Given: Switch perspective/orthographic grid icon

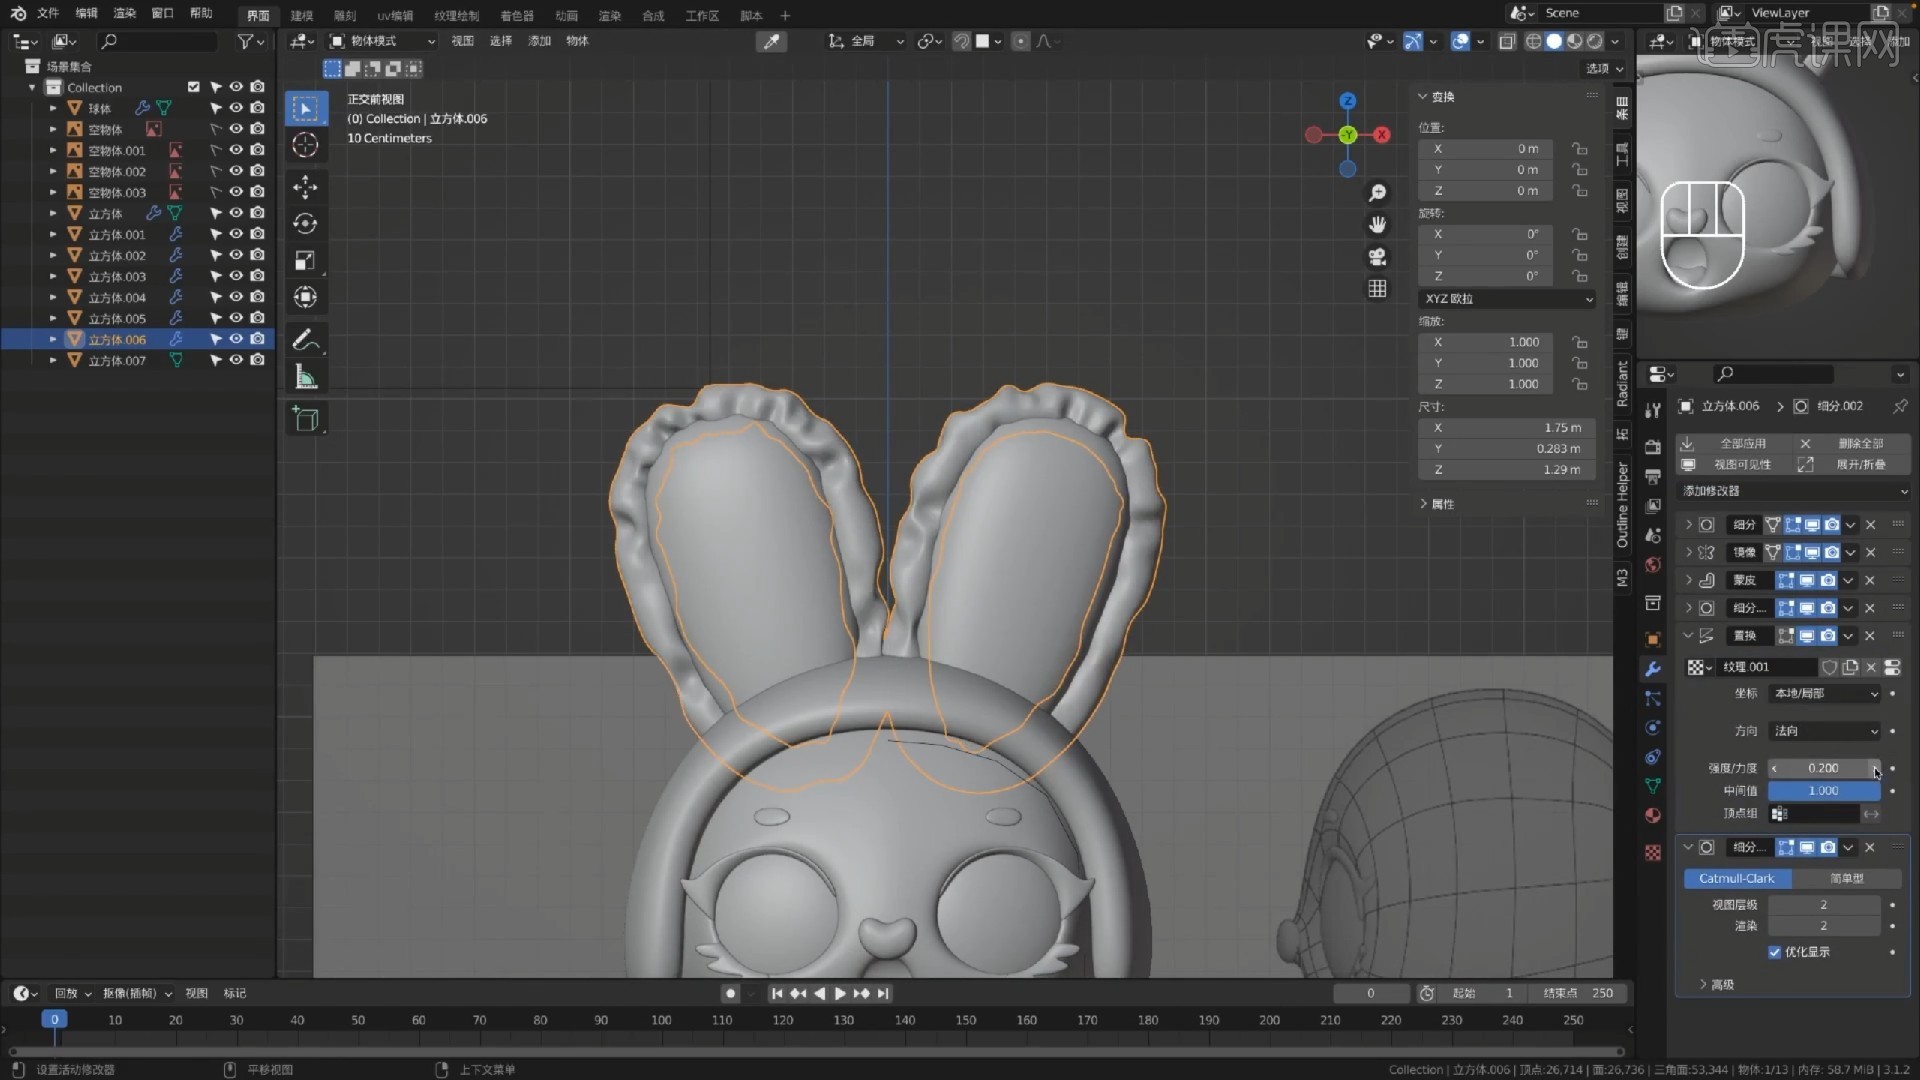Looking at the screenshot, I should [x=1378, y=288].
